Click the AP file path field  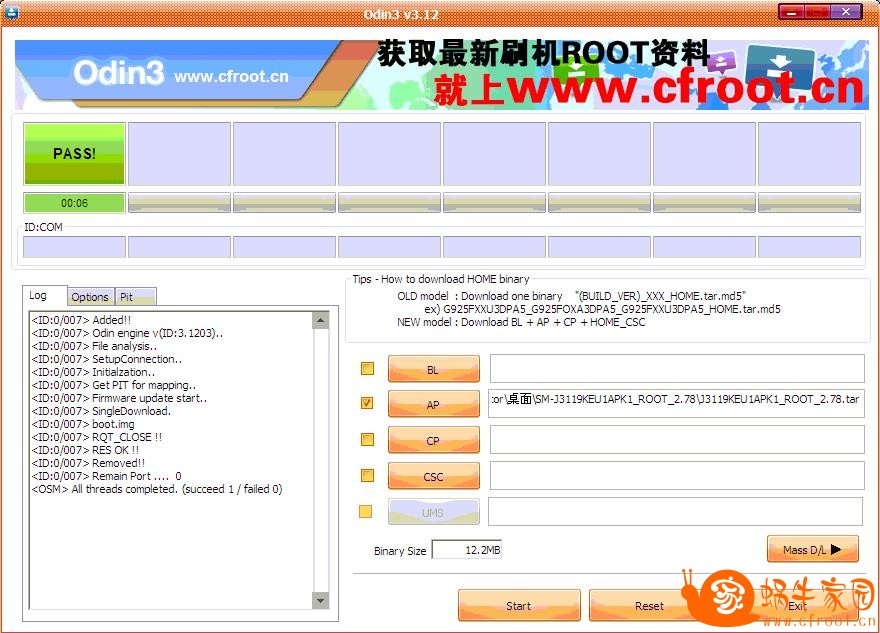[676, 403]
